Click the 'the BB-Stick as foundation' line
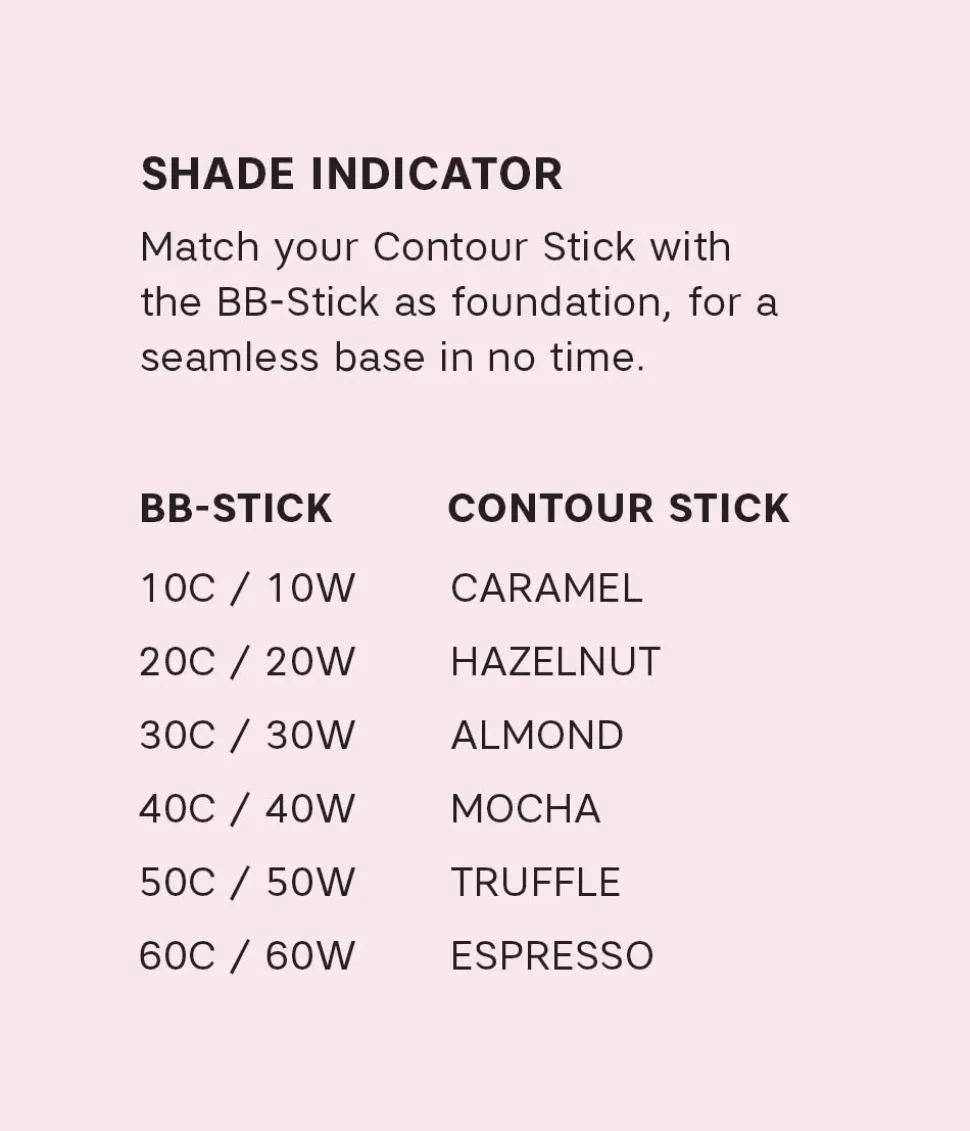The height and width of the screenshot is (1131, 970). 458,302
